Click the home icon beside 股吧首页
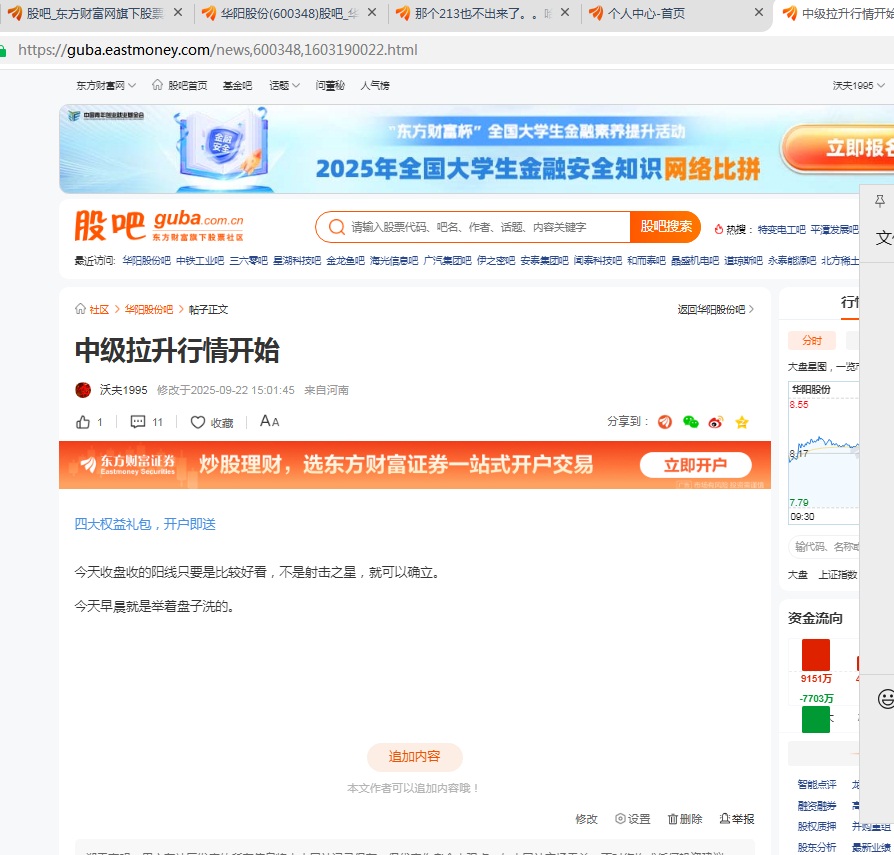The width and height of the screenshot is (894, 855). tap(157, 85)
